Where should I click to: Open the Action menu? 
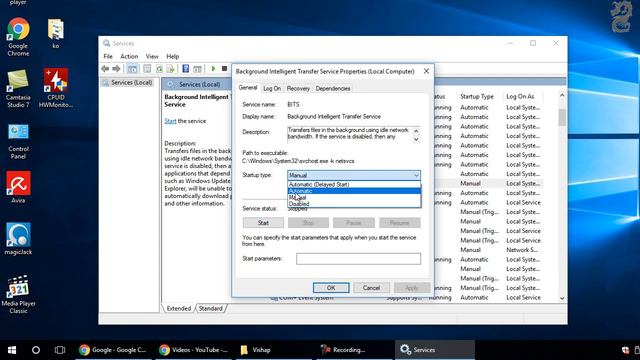129,56
